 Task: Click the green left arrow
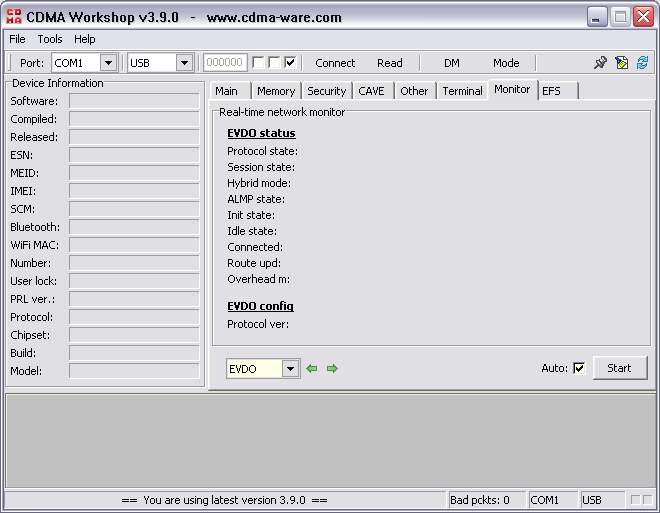(312, 369)
